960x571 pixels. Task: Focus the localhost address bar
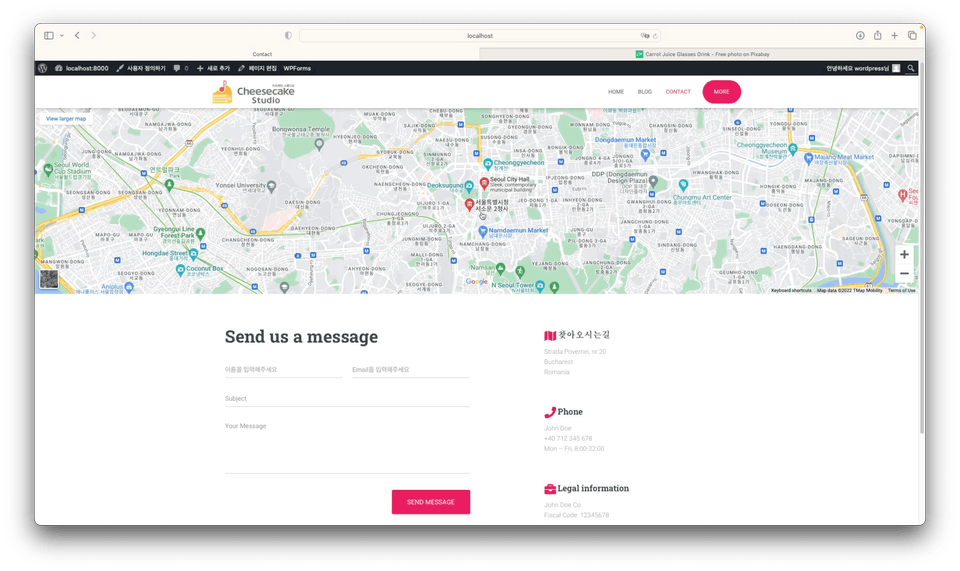tap(480, 35)
